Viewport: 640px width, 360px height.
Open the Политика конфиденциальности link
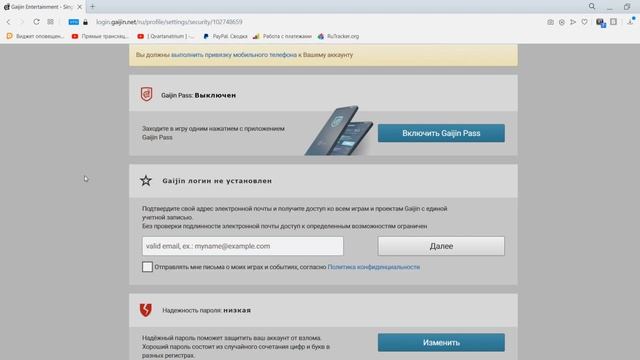click(x=373, y=267)
